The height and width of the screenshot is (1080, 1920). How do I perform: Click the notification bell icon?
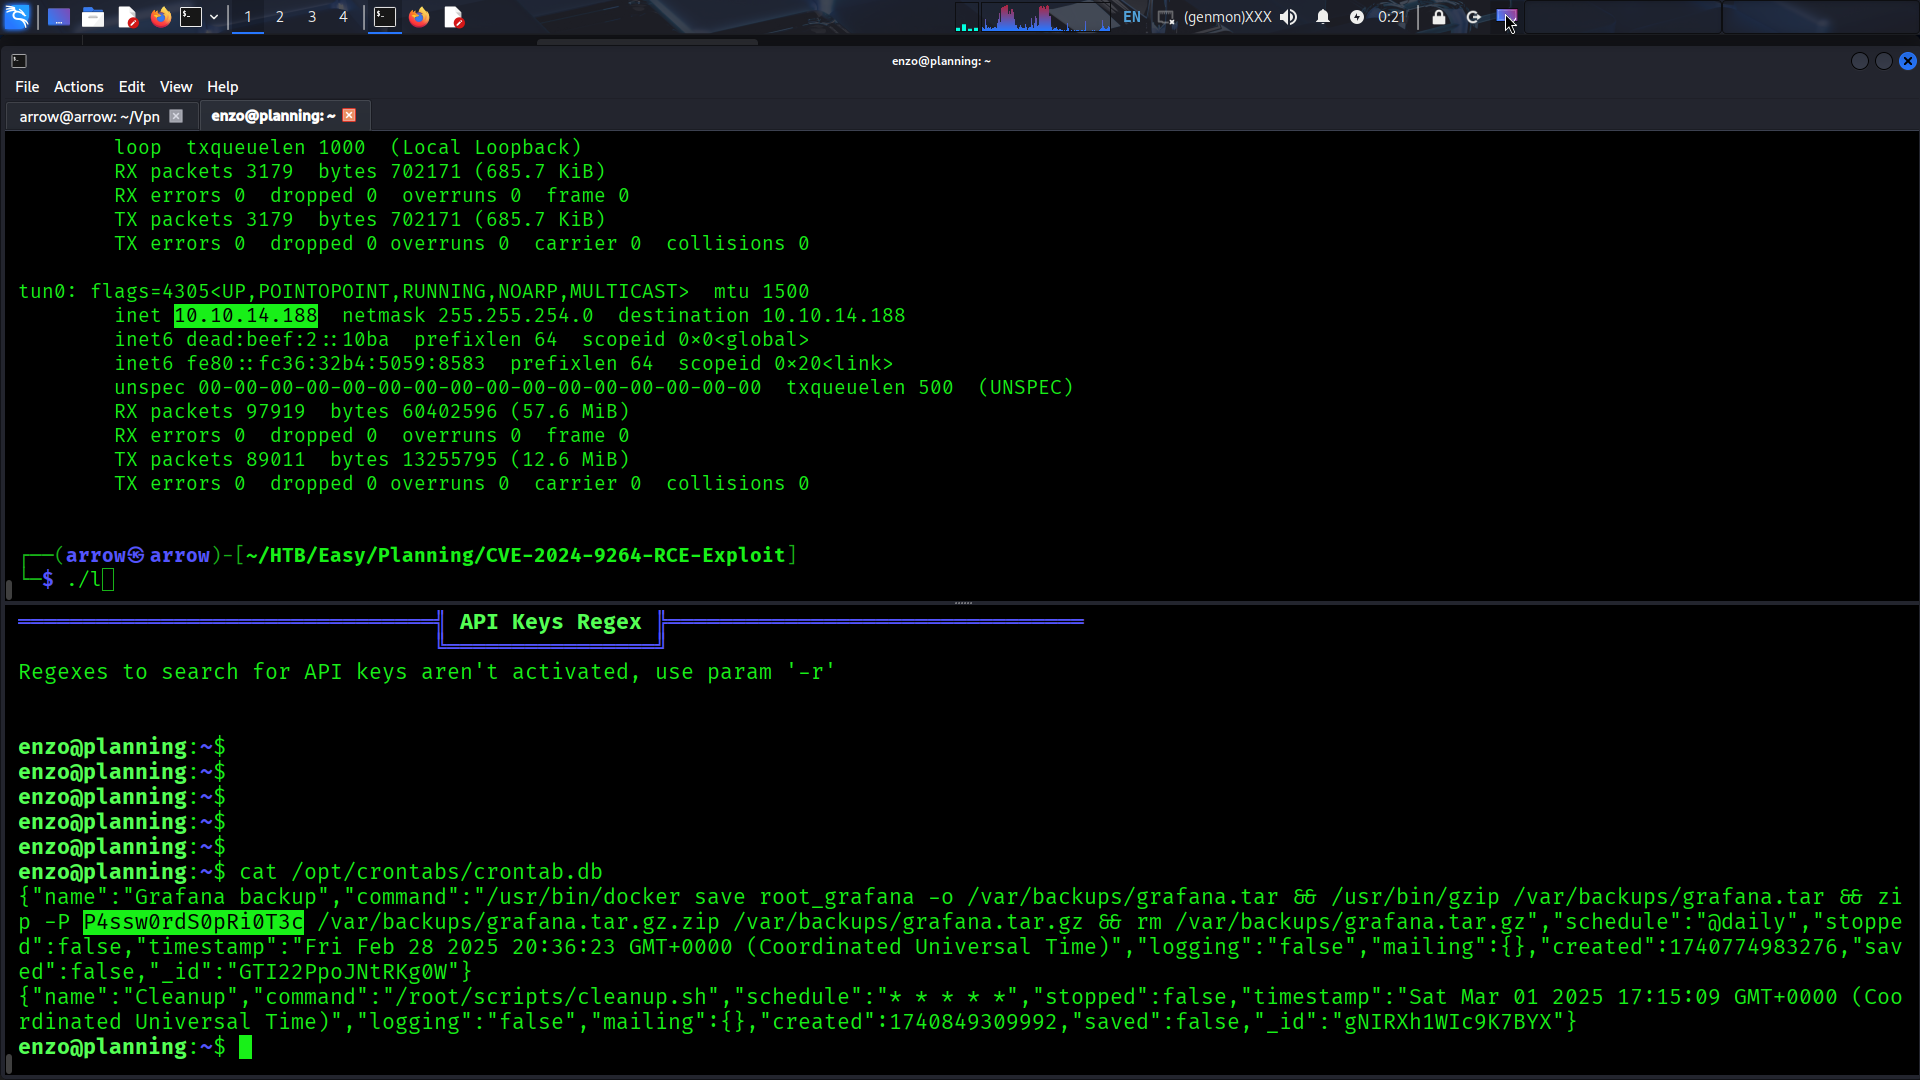pos(1323,17)
